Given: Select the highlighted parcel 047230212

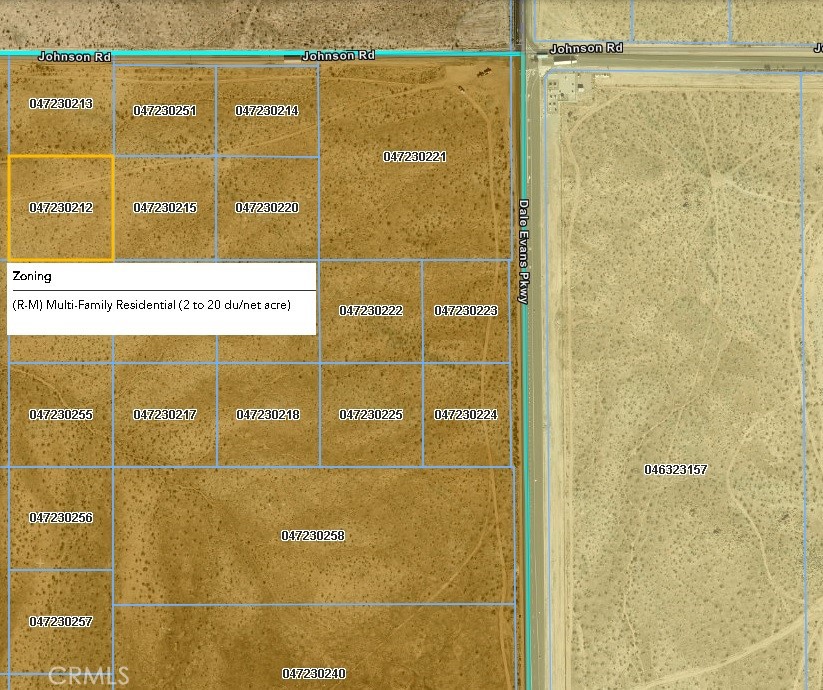Looking at the screenshot, I should [x=61, y=208].
